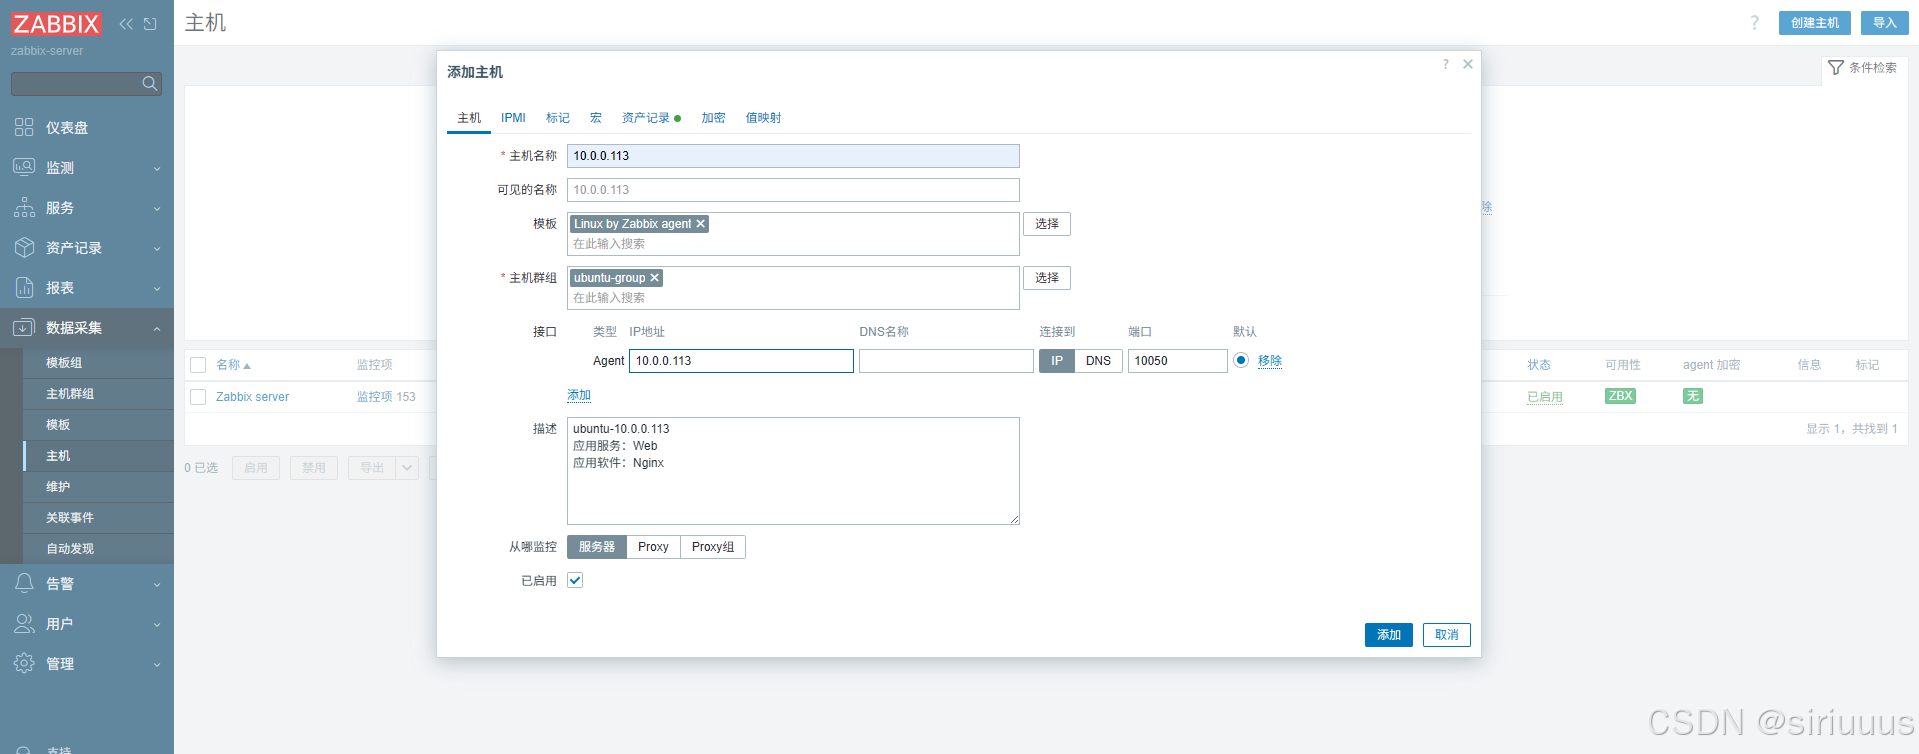This screenshot has height=754, width=1919.
Task: Click the DNS name input field
Action: point(946,361)
